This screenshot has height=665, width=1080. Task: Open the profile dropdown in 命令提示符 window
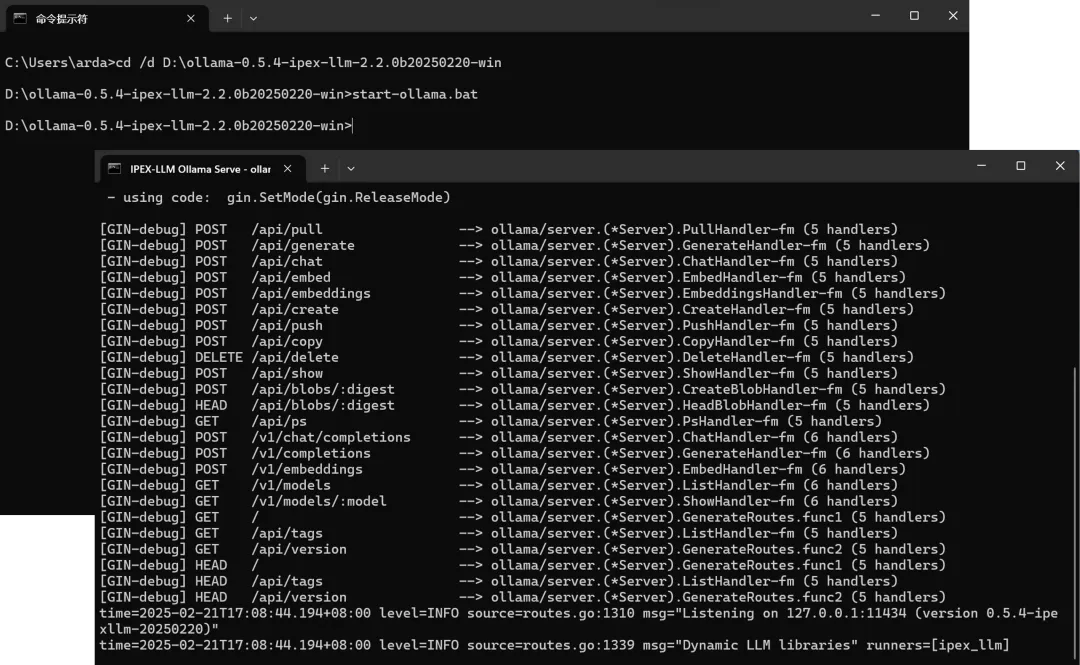(253, 18)
